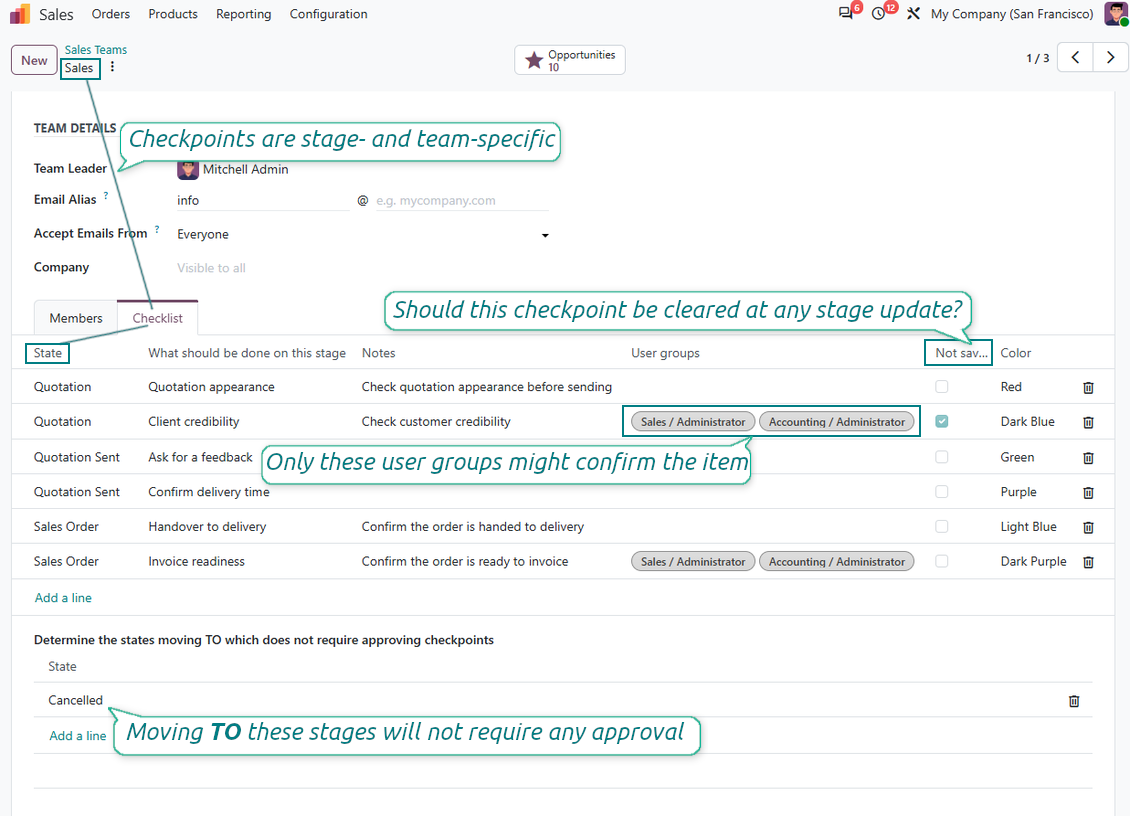Open the Orders menu

(x=110, y=14)
